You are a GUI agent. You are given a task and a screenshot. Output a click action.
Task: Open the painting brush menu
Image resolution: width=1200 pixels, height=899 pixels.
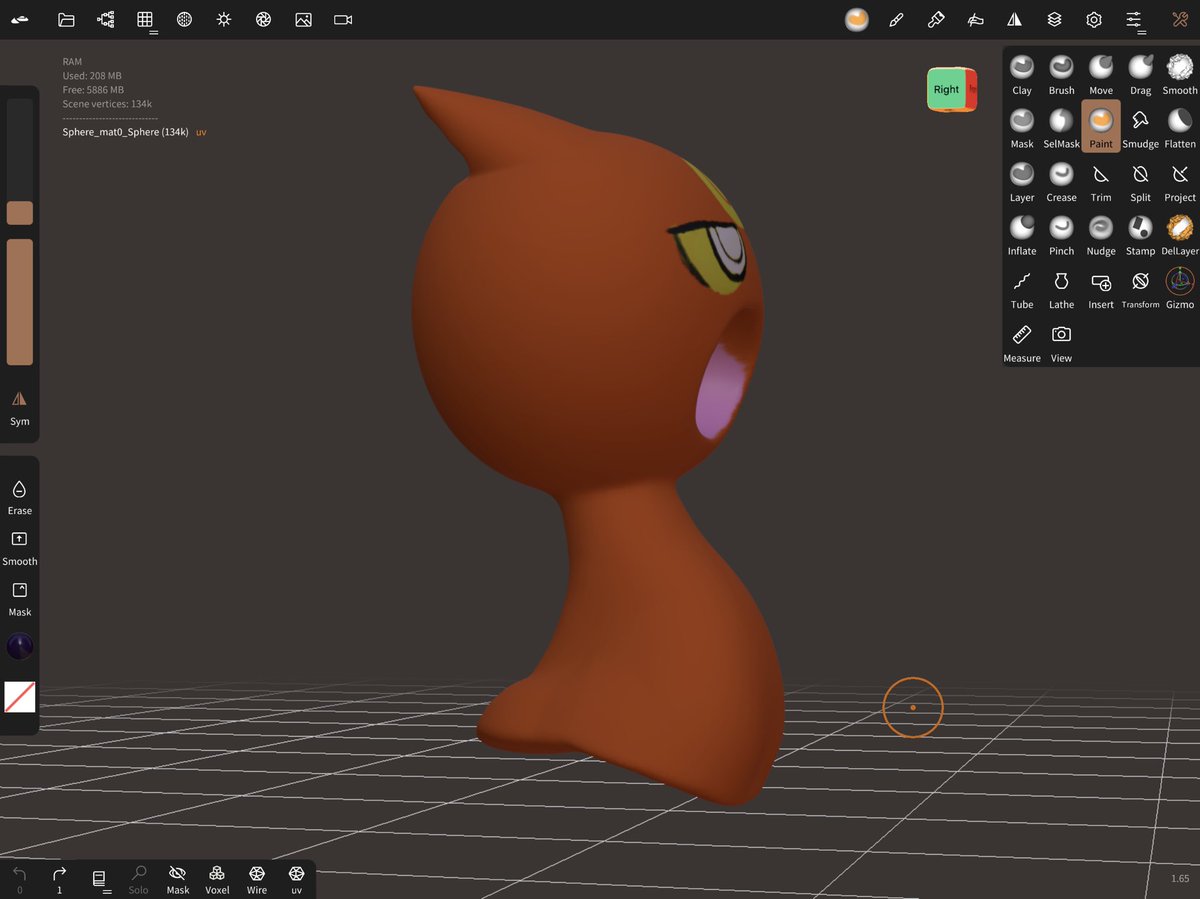(x=896, y=19)
